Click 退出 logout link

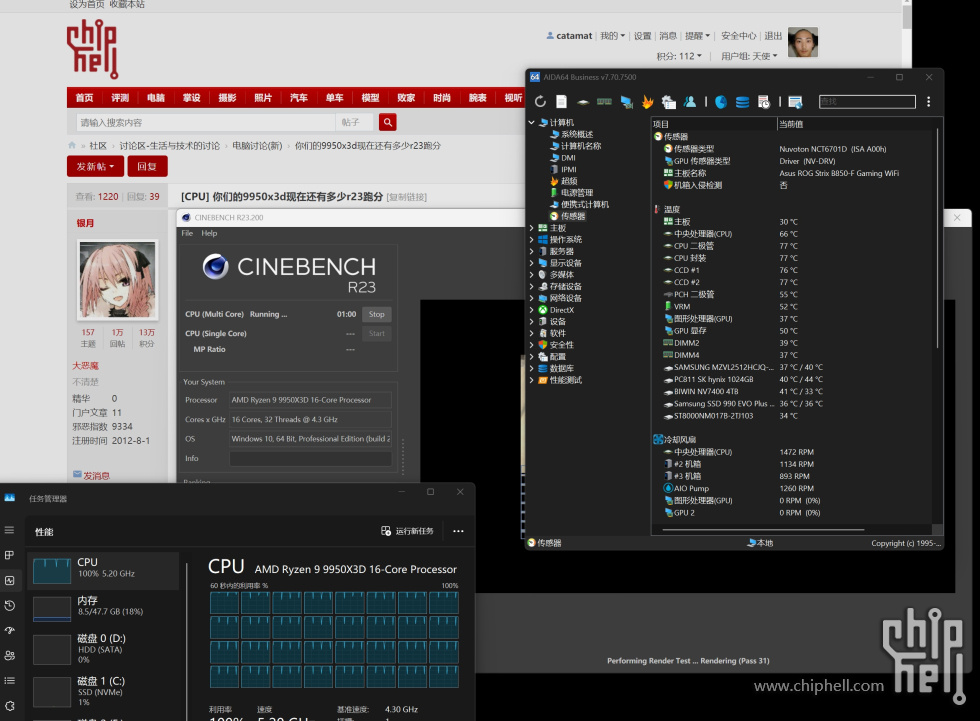click(x=772, y=36)
